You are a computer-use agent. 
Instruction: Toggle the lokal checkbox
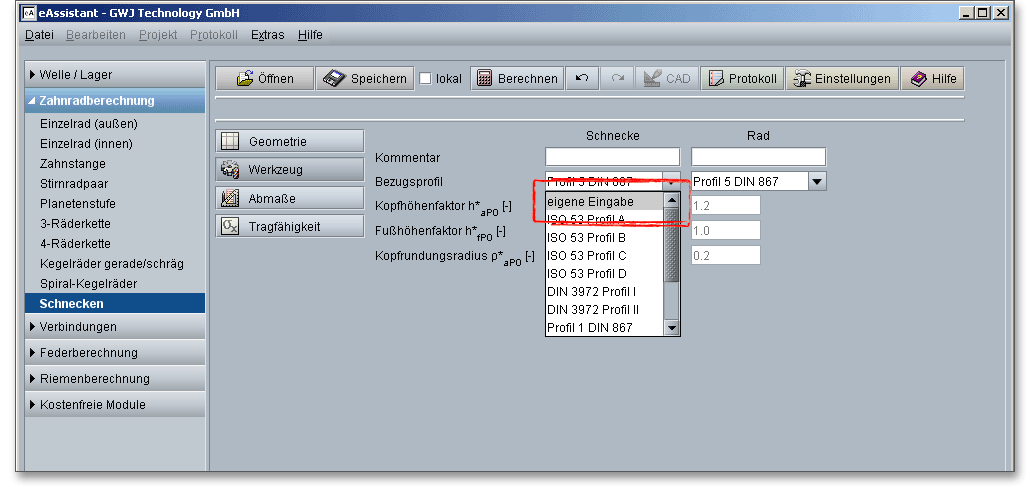pos(425,79)
